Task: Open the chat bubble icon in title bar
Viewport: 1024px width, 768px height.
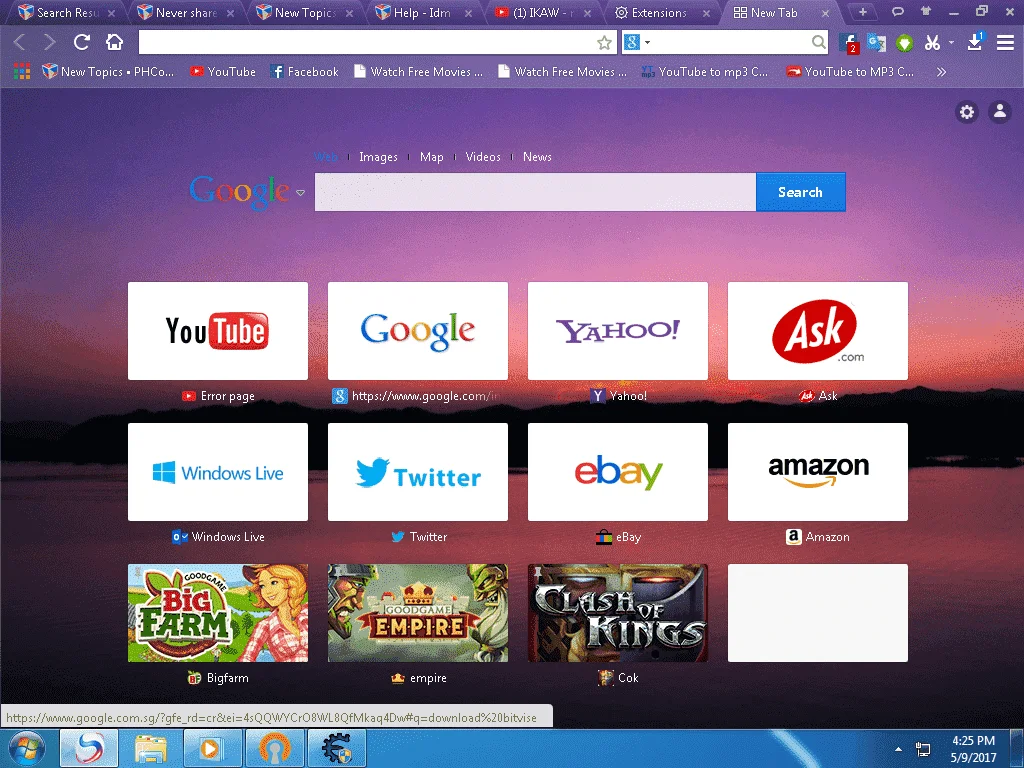Action: 898,12
